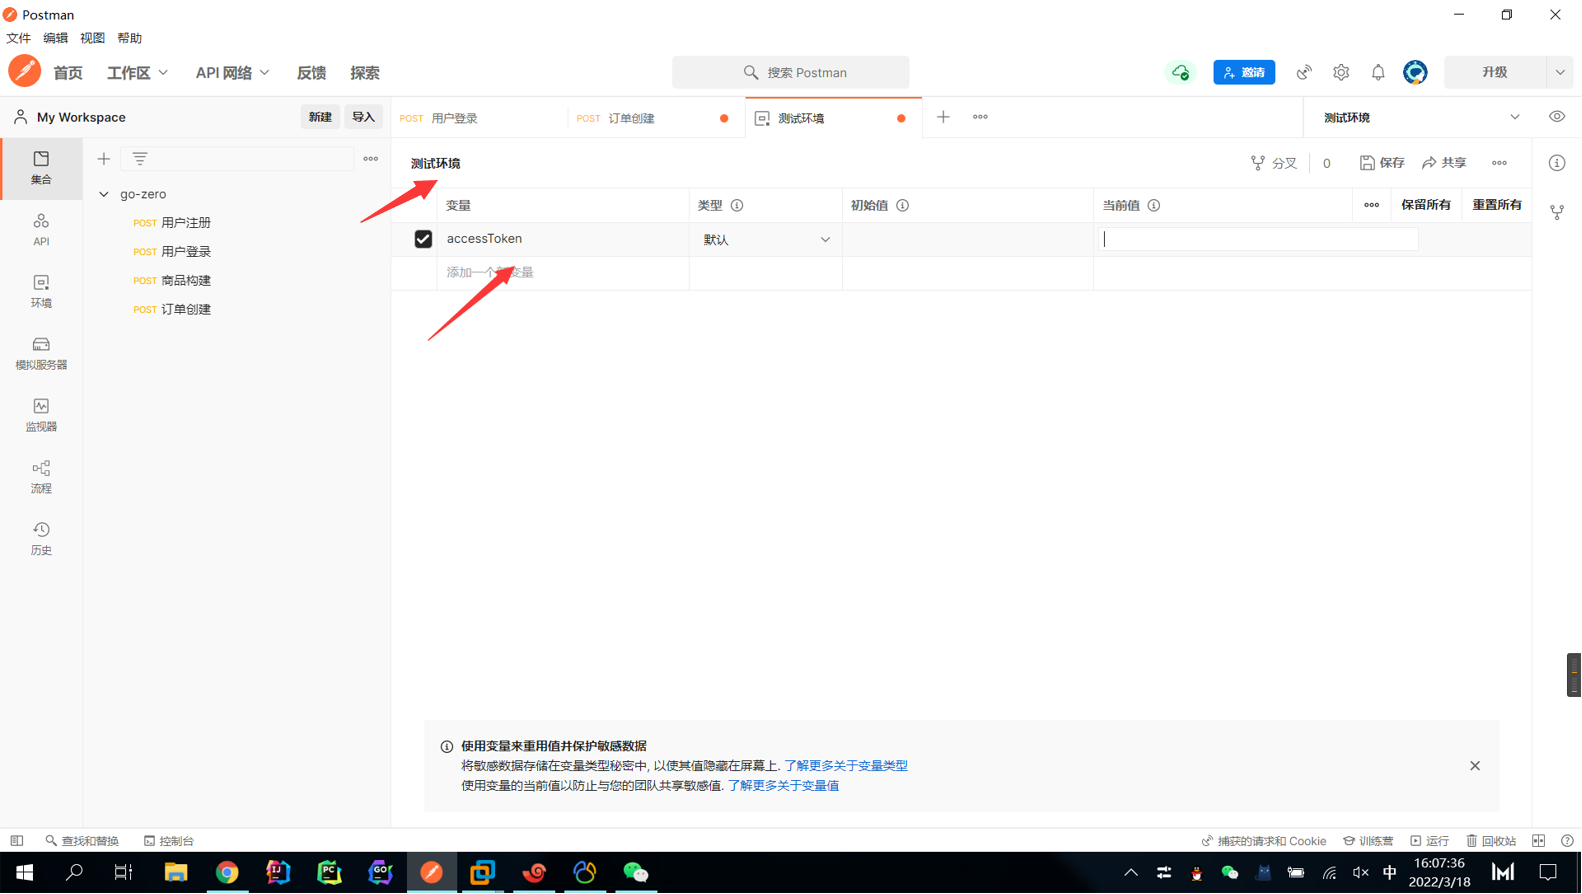Image resolution: width=1582 pixels, height=894 pixels.
Task: Open the settings gear icon
Action: pos(1341,72)
